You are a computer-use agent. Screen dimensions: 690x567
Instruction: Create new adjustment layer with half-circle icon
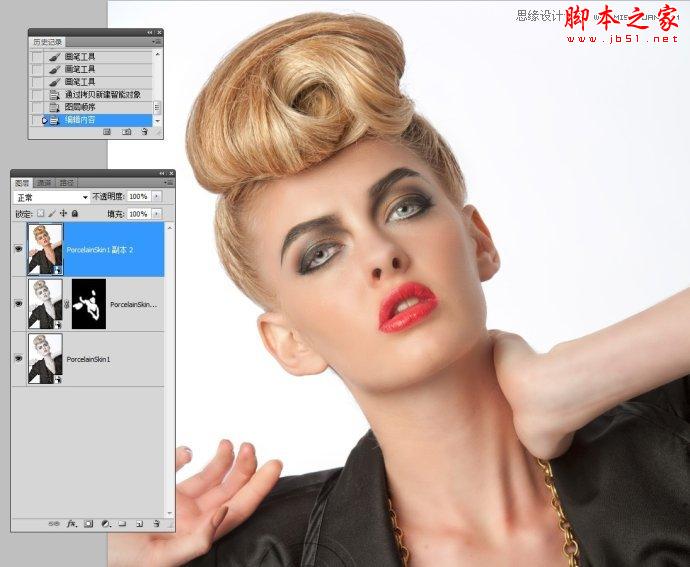(x=106, y=523)
